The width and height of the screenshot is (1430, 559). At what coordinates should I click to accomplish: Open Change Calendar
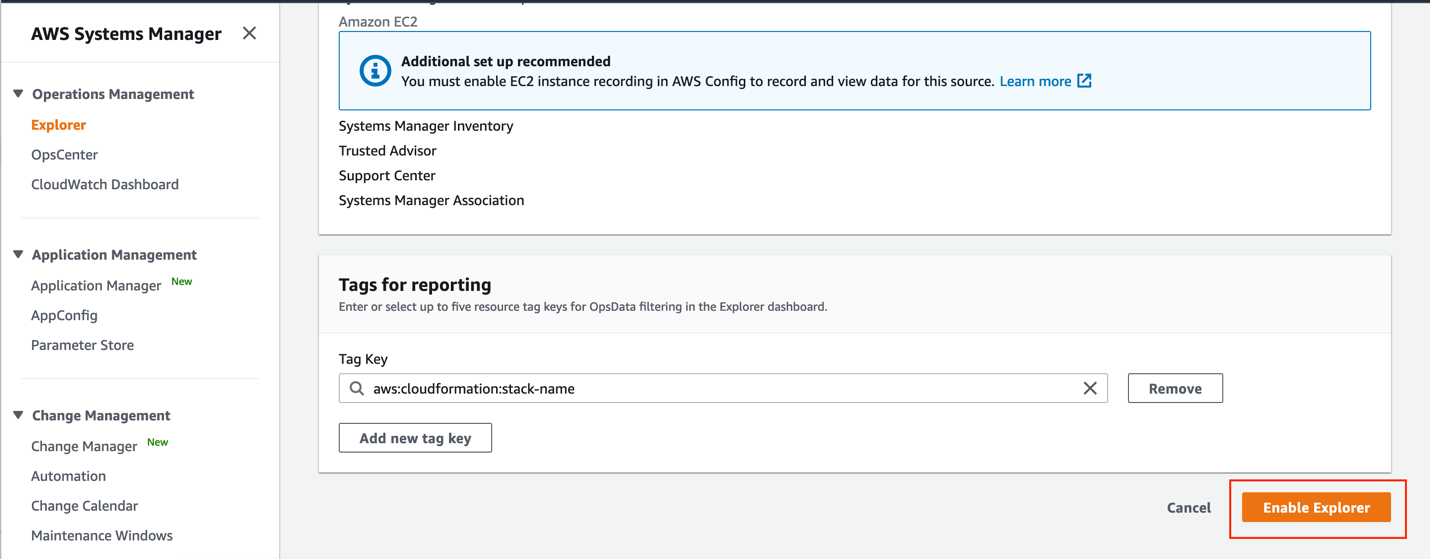pos(84,506)
